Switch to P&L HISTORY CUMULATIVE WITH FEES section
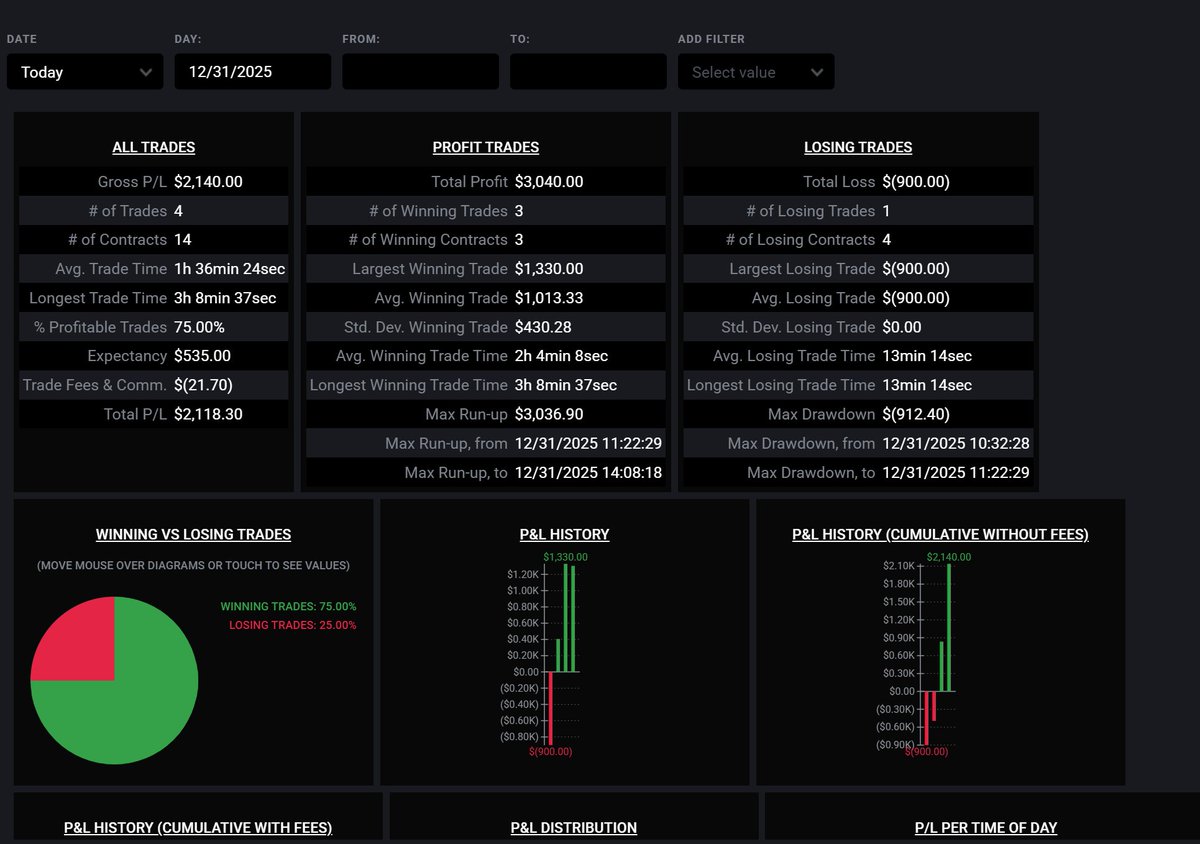 tap(197, 828)
